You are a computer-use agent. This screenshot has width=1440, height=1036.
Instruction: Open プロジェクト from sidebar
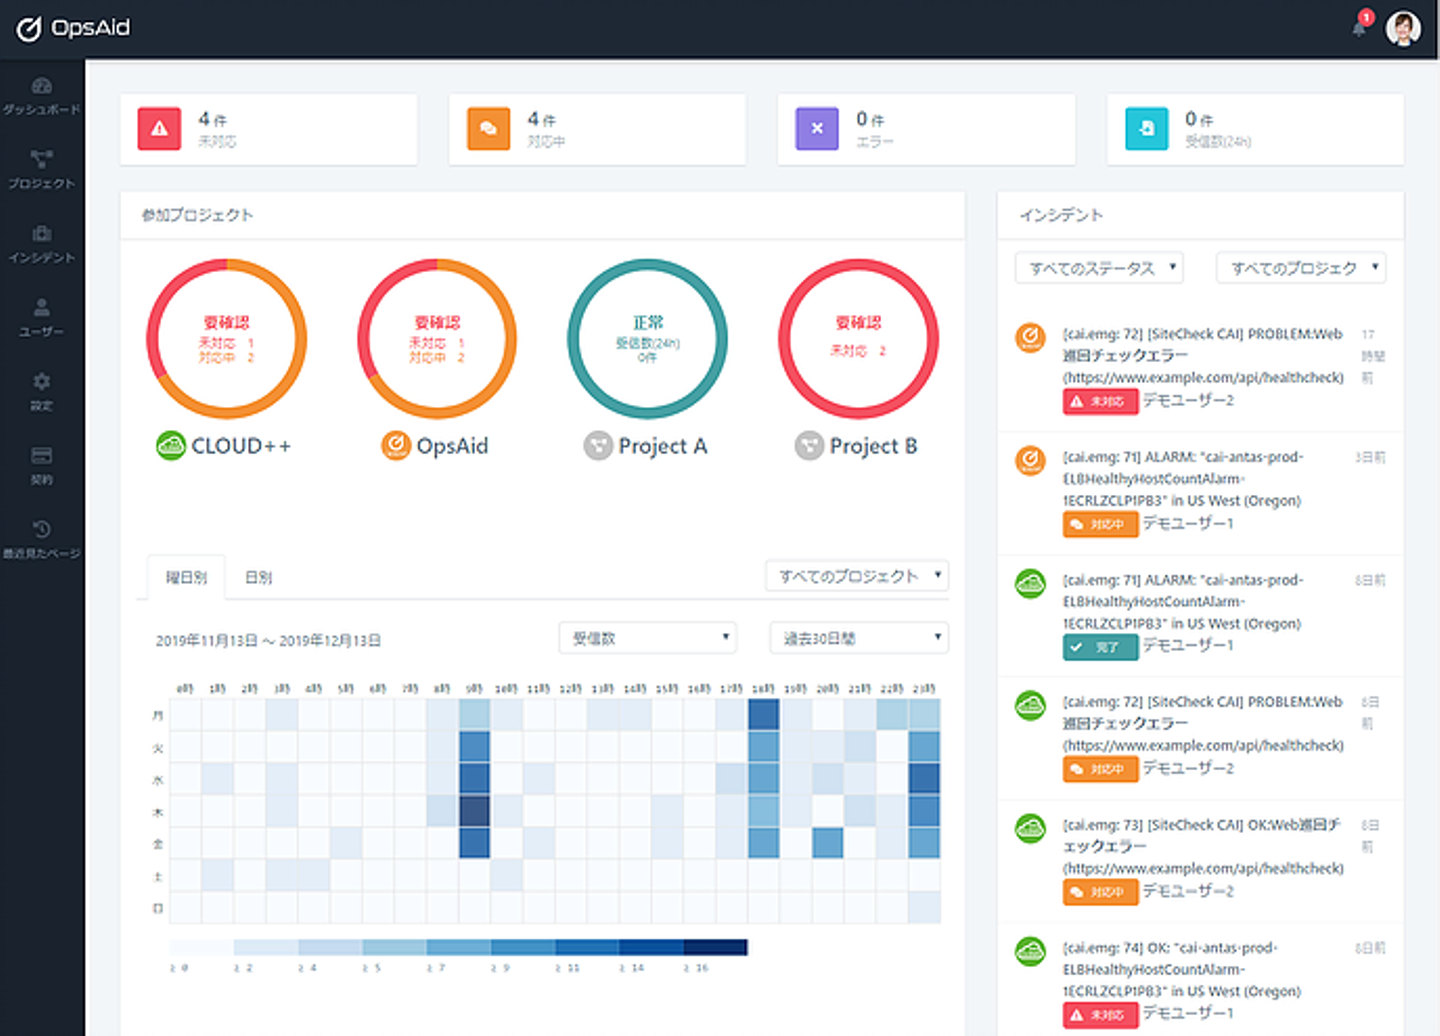coord(42,170)
